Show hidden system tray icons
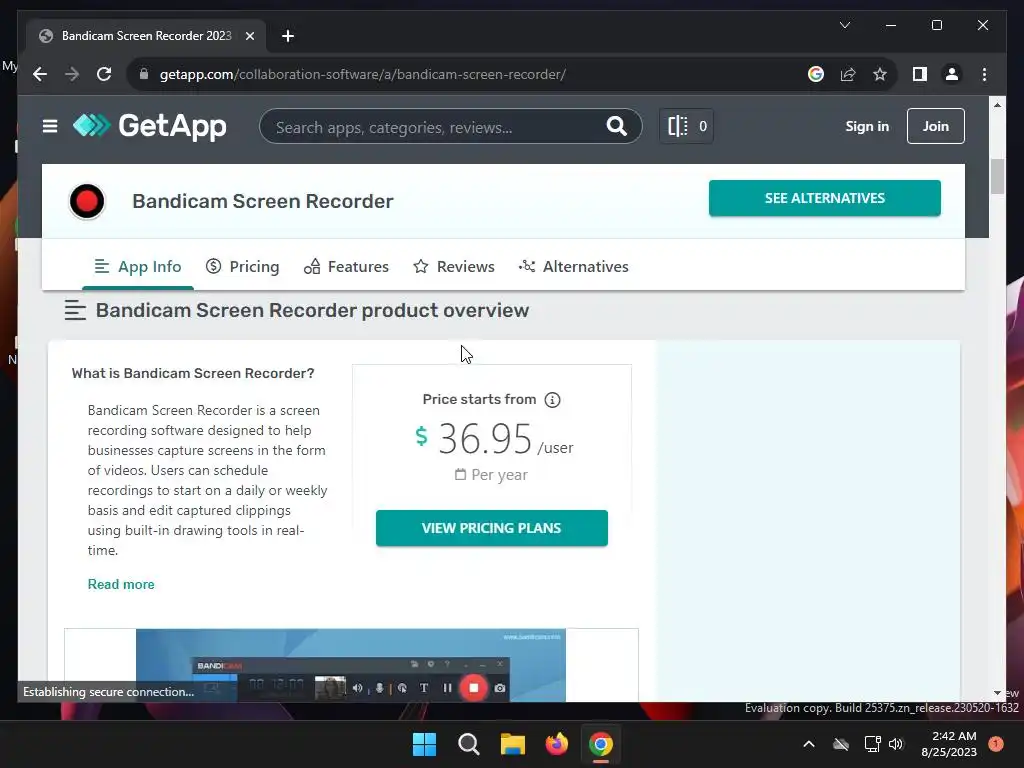Screen dimensions: 1024x768 click(808, 744)
